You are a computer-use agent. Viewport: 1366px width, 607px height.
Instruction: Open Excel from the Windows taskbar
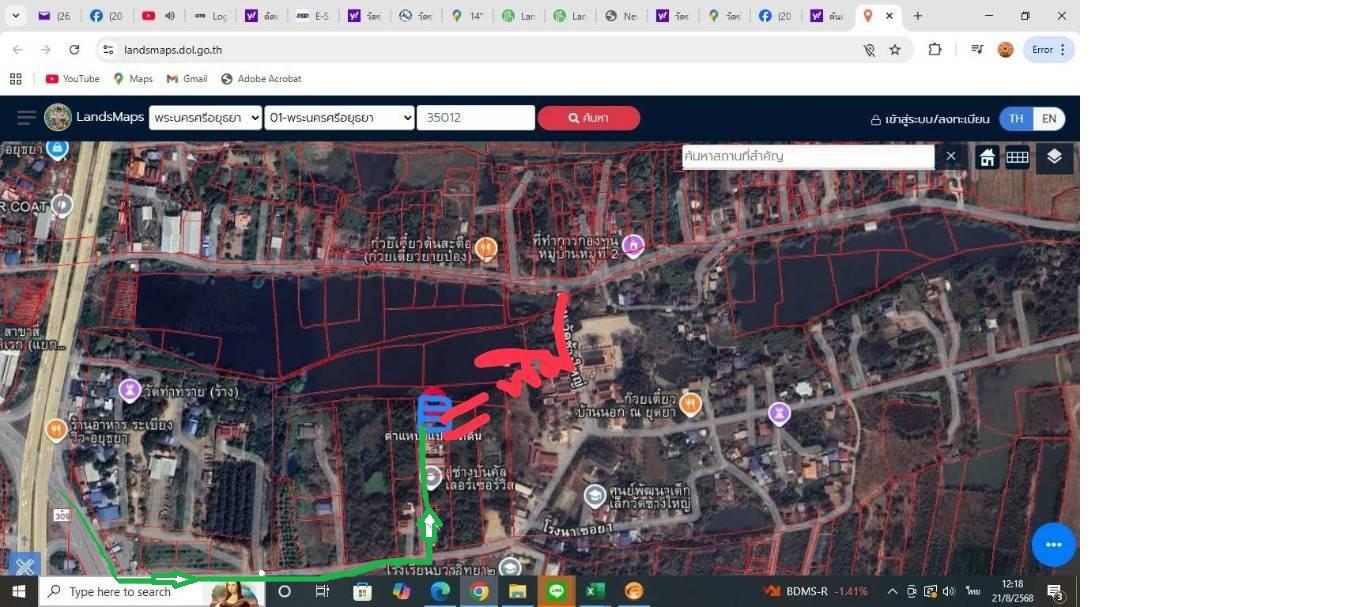pos(595,591)
